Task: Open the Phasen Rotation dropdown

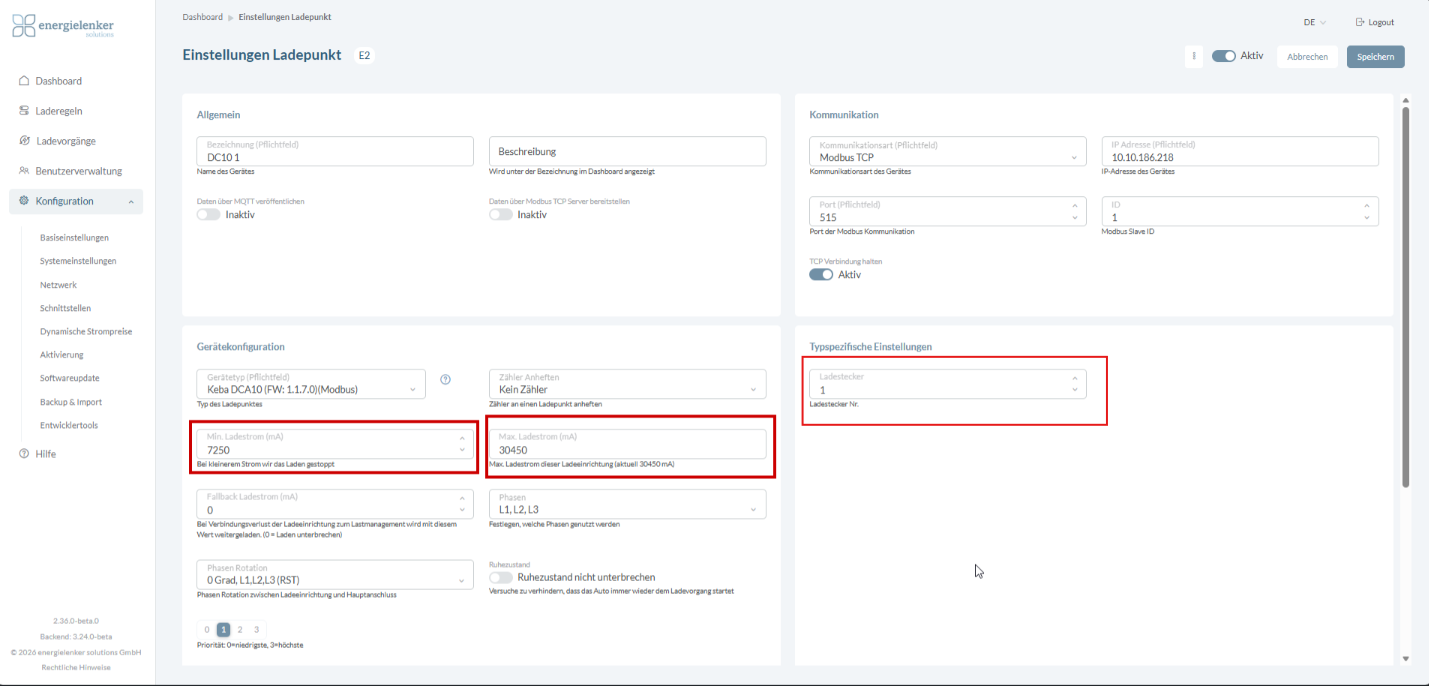Action: coord(335,574)
